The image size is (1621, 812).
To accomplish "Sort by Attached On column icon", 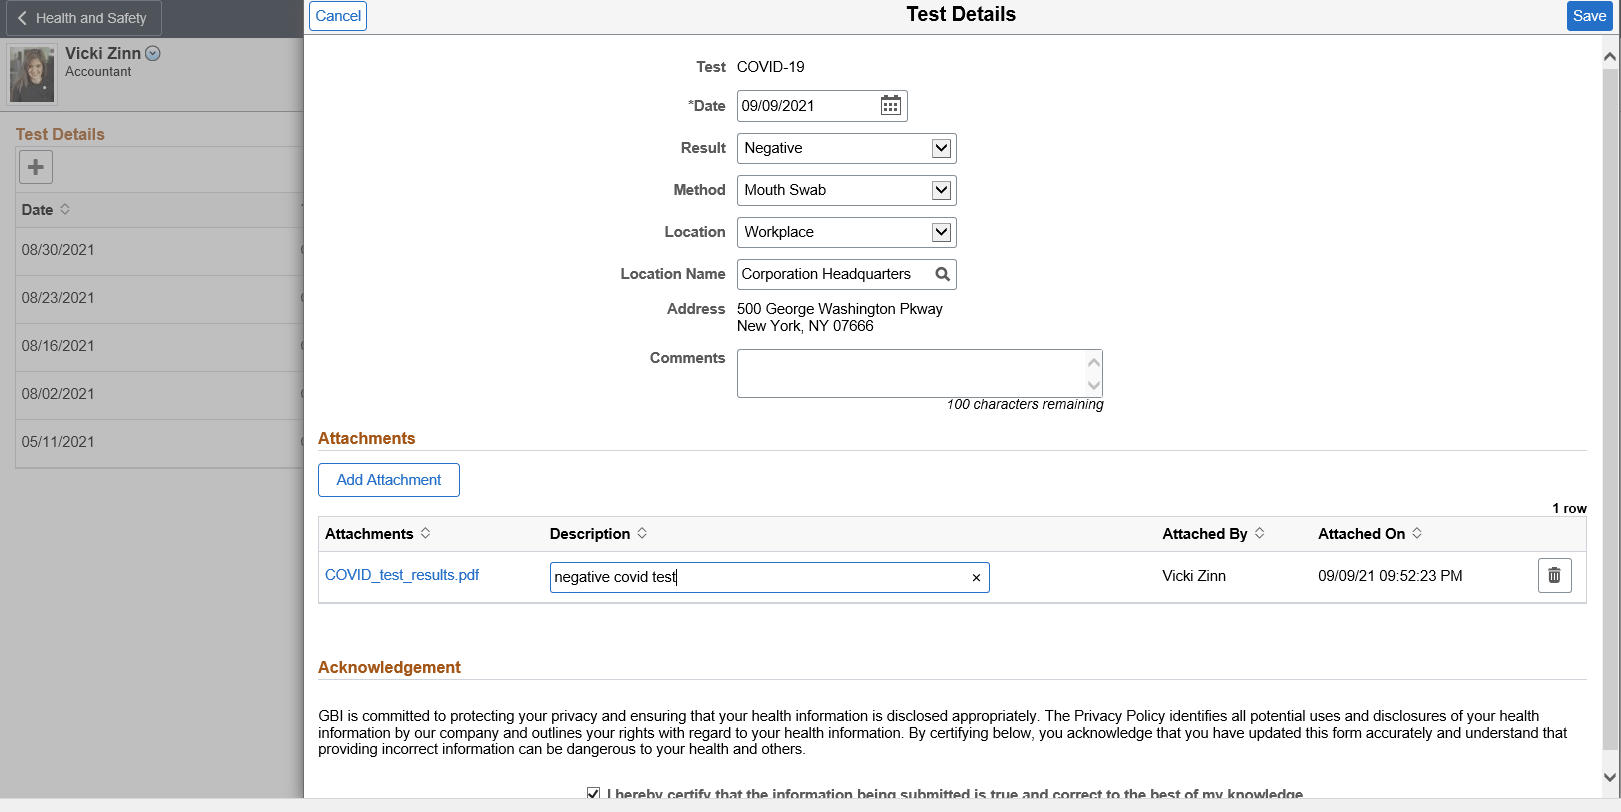I will click(x=1417, y=534).
